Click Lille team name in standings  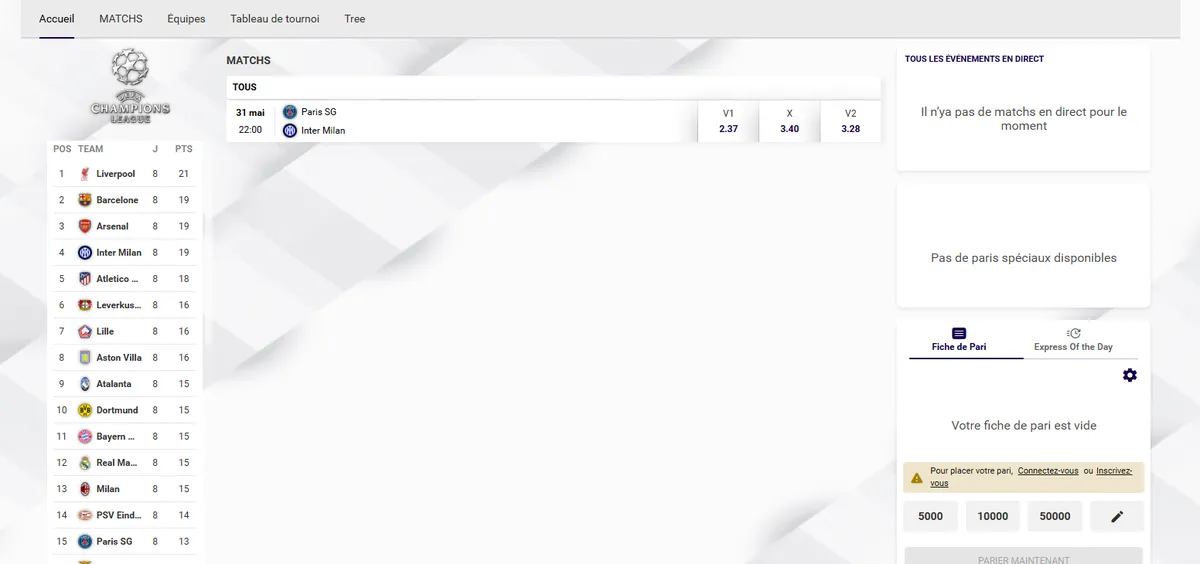point(105,331)
